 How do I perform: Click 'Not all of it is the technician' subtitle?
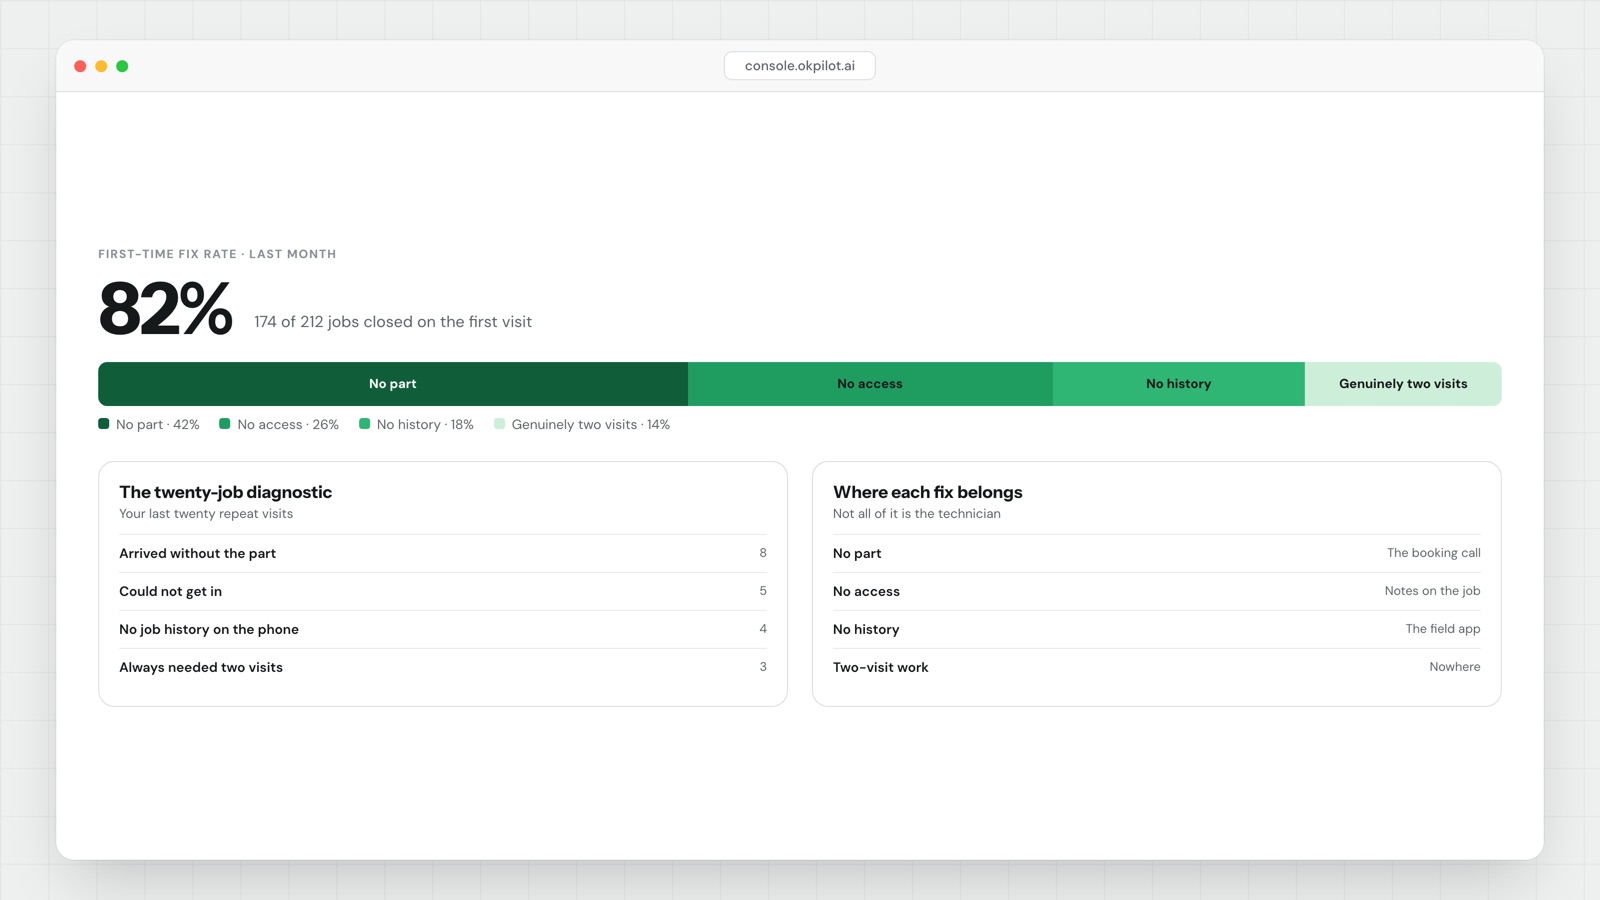coord(917,514)
